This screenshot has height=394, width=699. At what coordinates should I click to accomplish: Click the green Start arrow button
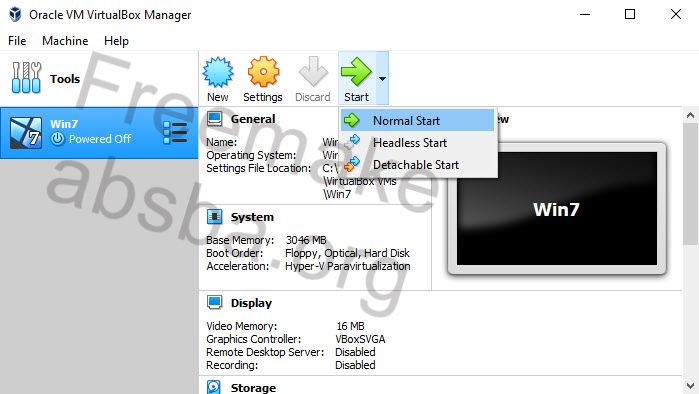(356, 79)
